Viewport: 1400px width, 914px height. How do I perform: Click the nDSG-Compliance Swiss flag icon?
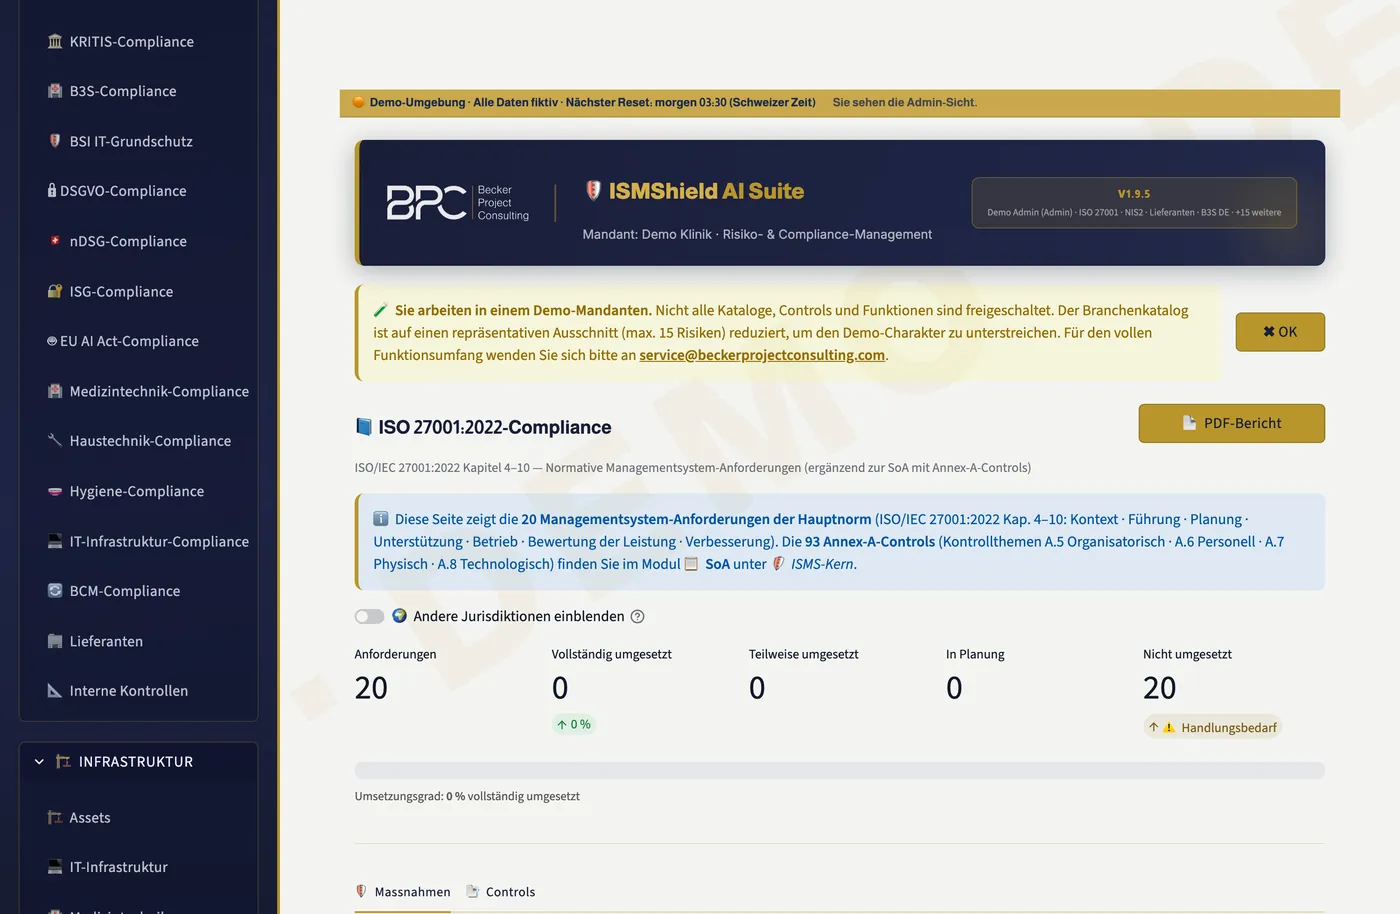click(55, 241)
